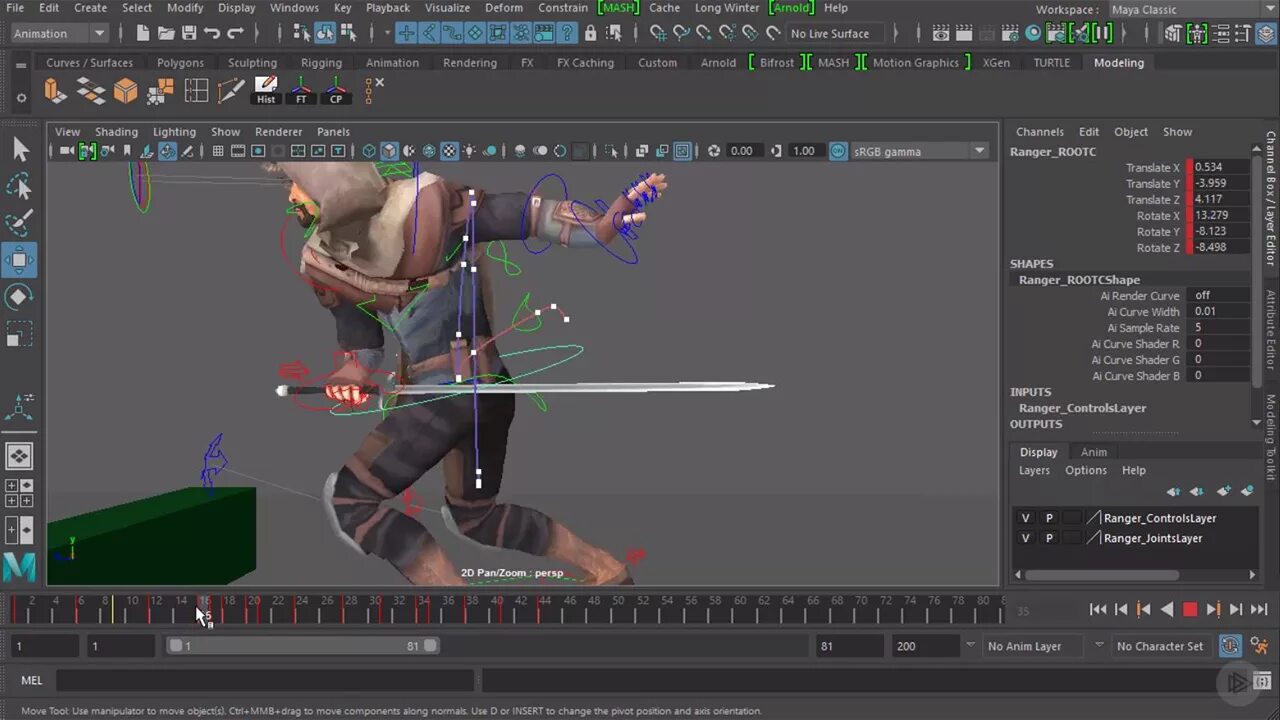This screenshot has height=720, width=1280.
Task: Open the viewport Shading menu
Action: [x=116, y=131]
